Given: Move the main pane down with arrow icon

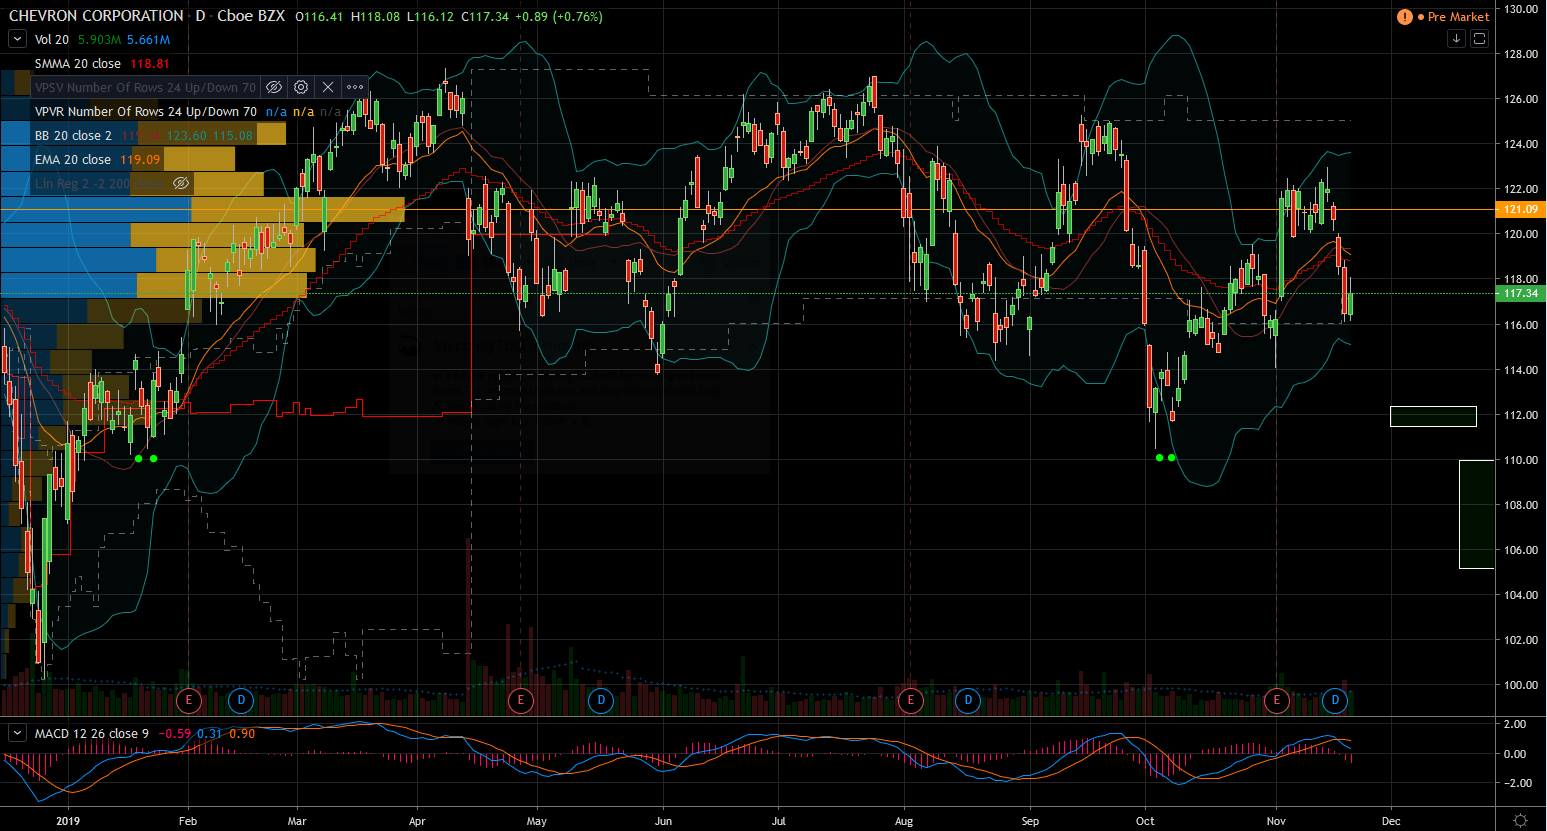Looking at the screenshot, I should click(x=1456, y=38).
